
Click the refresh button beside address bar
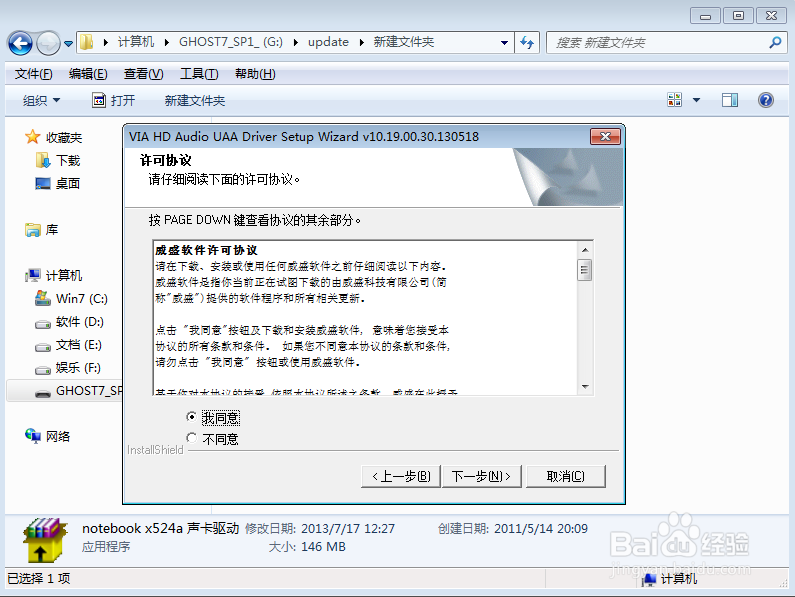click(x=527, y=43)
